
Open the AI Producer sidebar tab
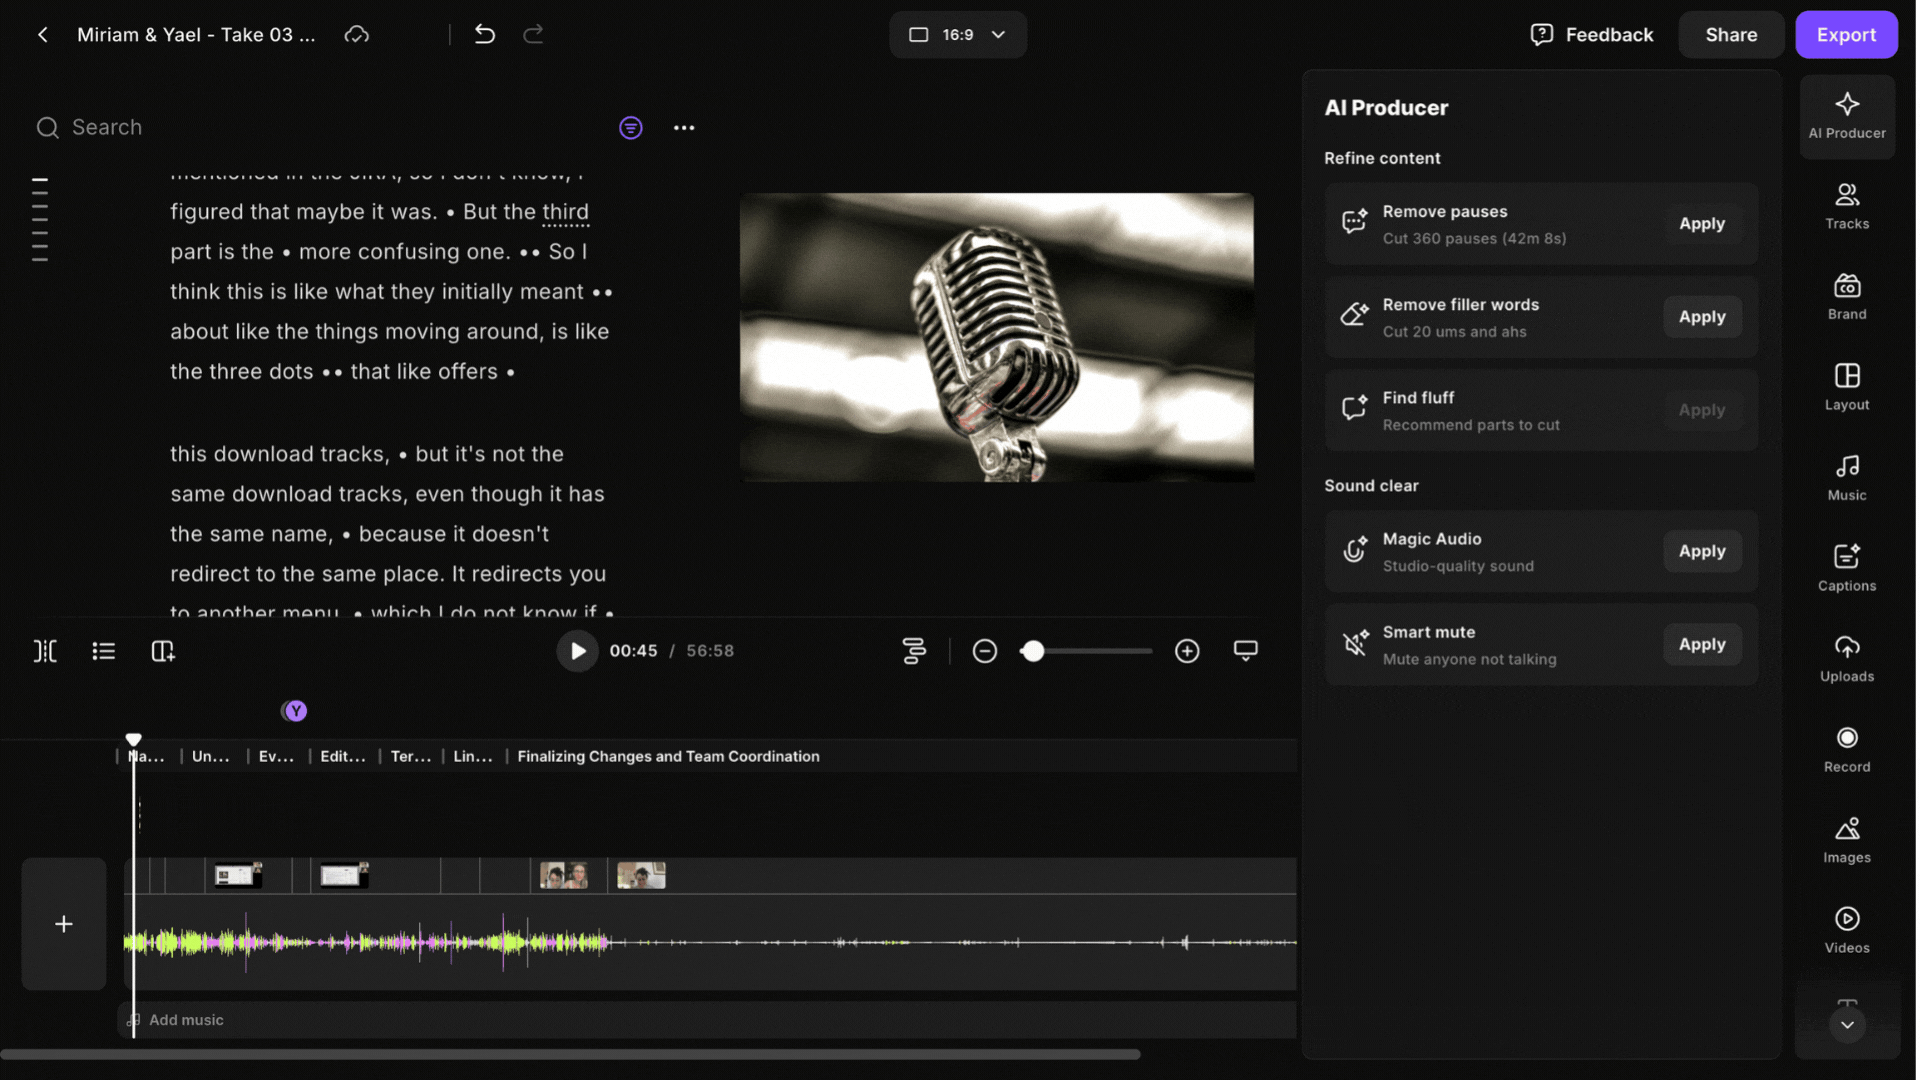1847,117
